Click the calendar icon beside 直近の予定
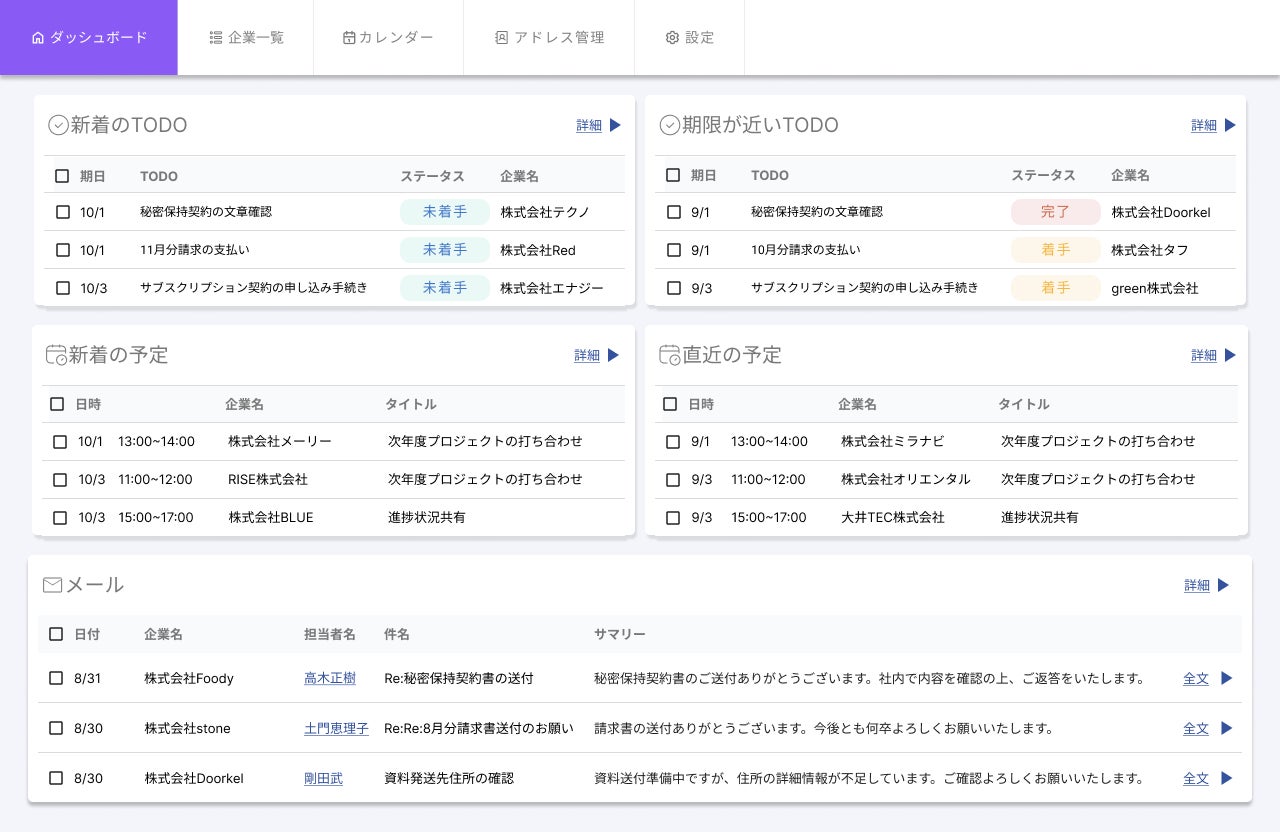This screenshot has height=832, width=1280. 670,355
